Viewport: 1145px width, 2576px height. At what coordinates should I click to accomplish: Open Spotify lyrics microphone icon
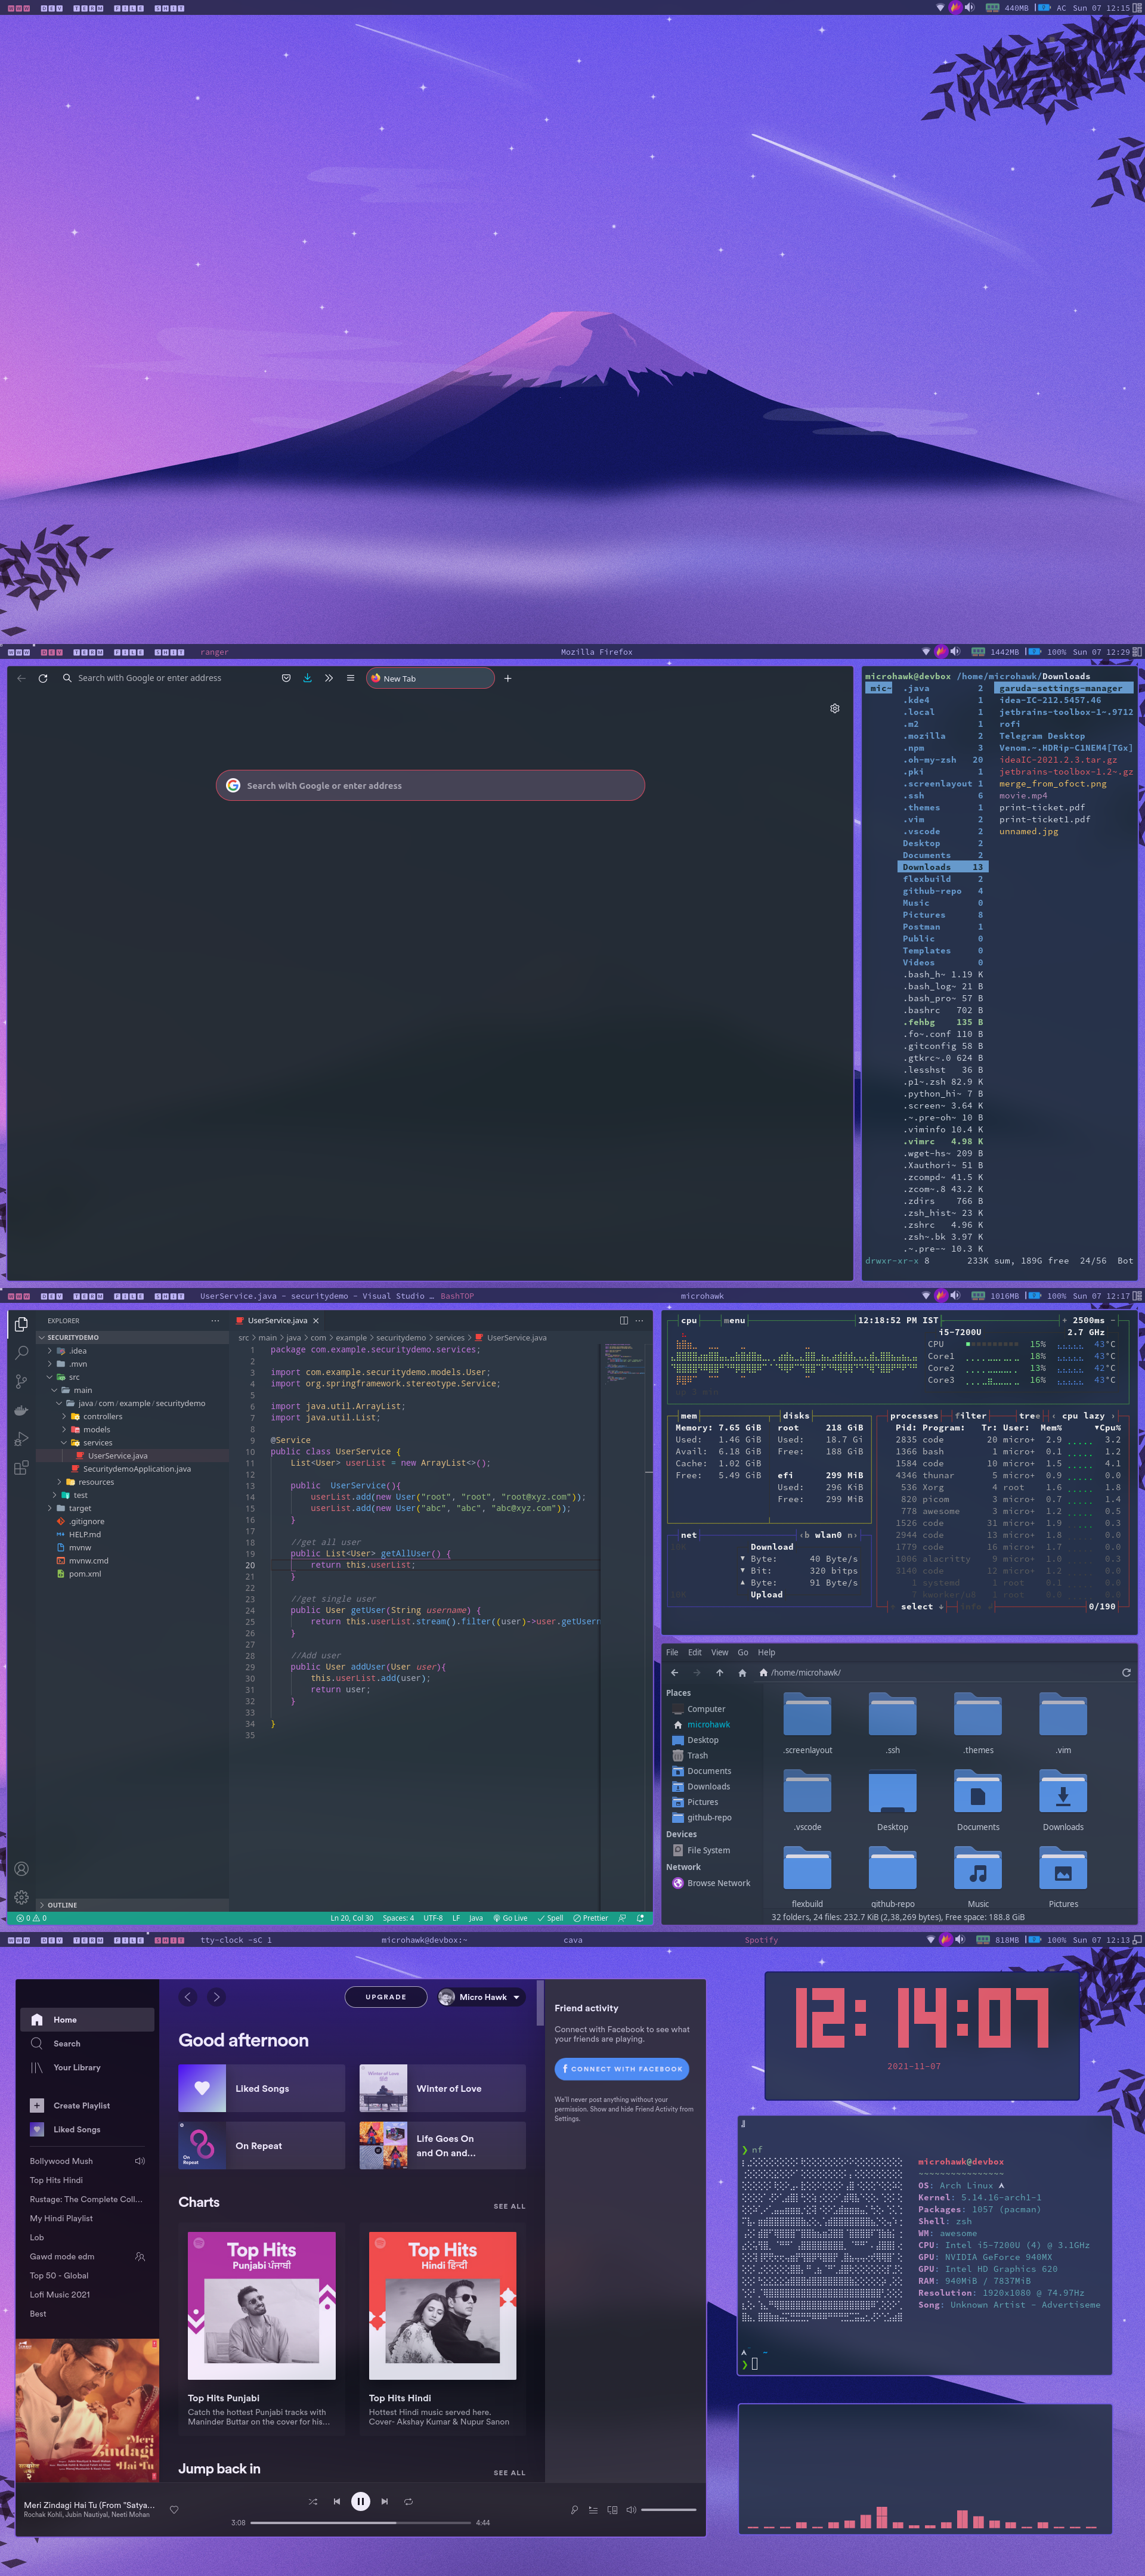click(x=574, y=2509)
